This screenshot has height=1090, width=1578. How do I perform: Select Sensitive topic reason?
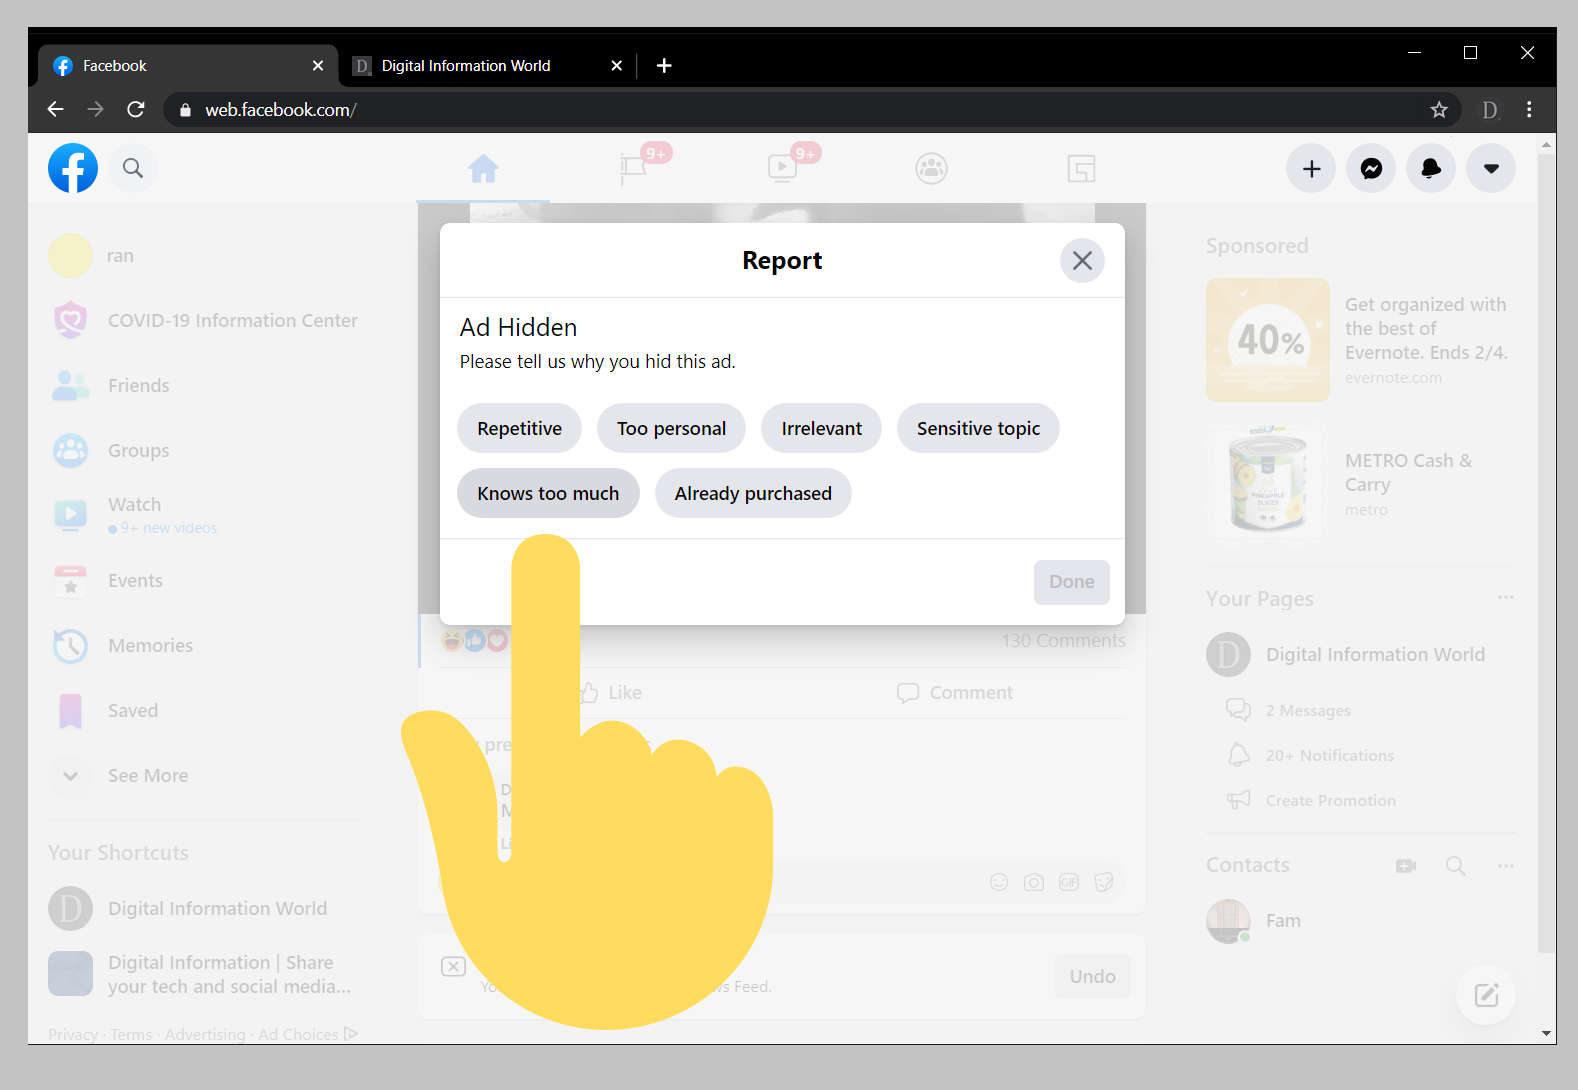tap(978, 428)
